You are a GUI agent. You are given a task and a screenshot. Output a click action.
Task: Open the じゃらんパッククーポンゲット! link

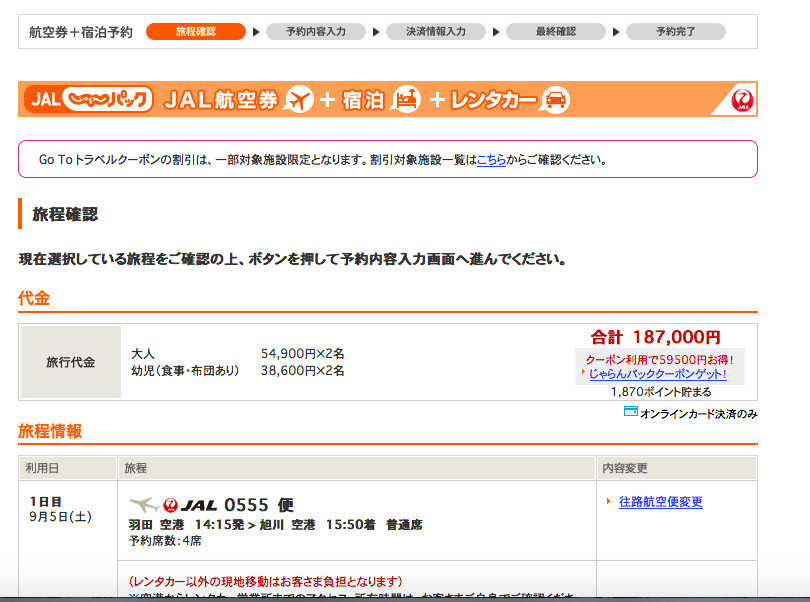point(658,374)
